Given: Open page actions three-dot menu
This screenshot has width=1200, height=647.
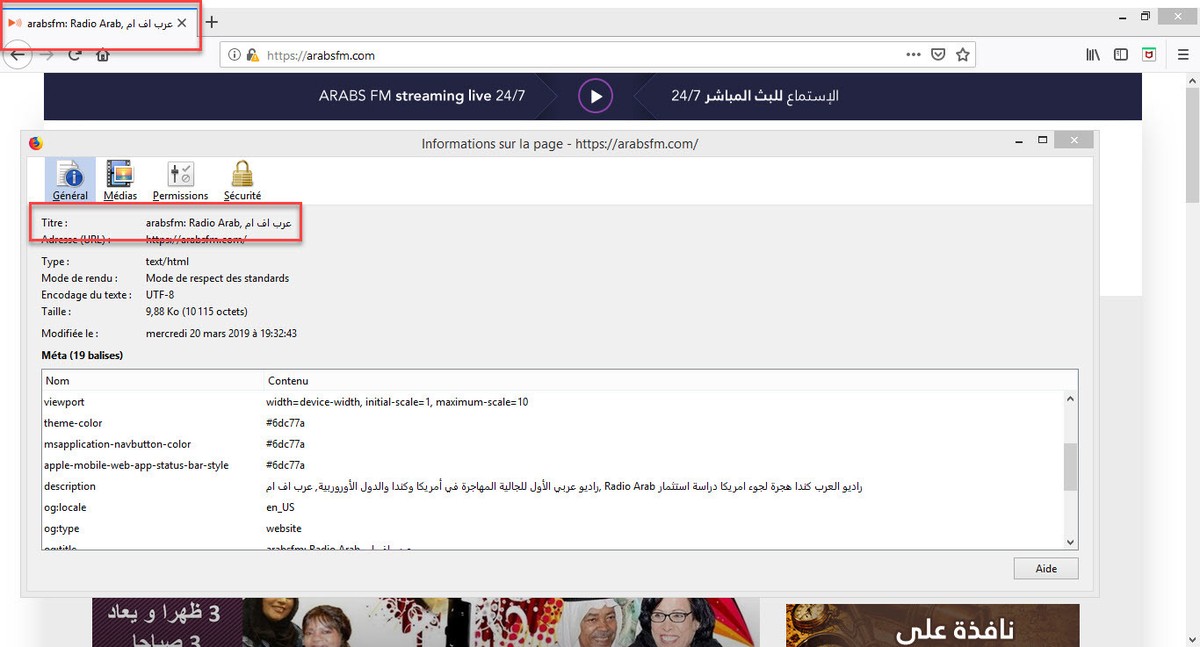Looking at the screenshot, I should coord(913,55).
